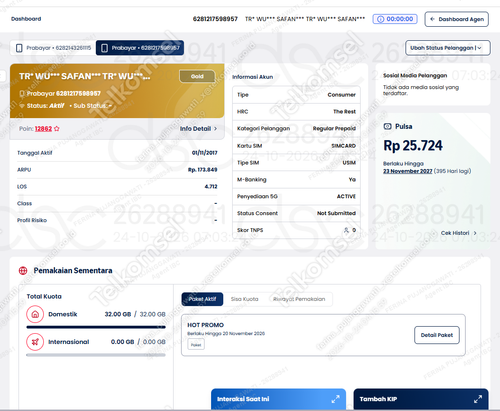Screen dimensions: 500x411
Task: Click the Kategori Pelanggan Regular Prepaid value
Action: coord(334,129)
